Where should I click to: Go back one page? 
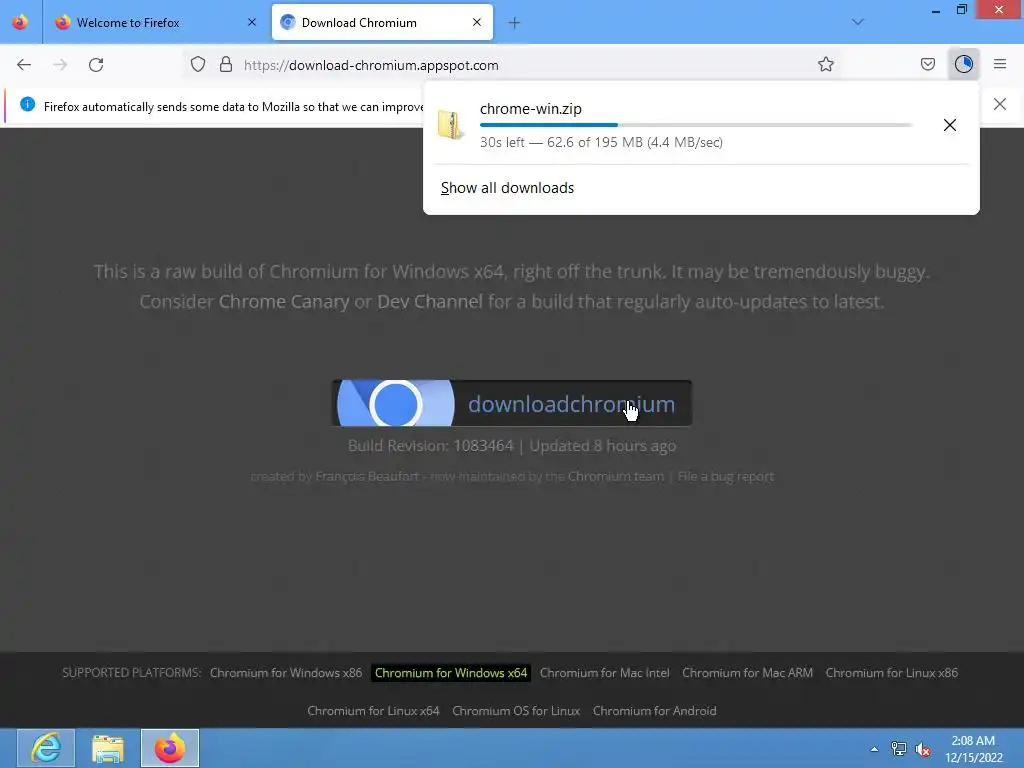(24, 65)
